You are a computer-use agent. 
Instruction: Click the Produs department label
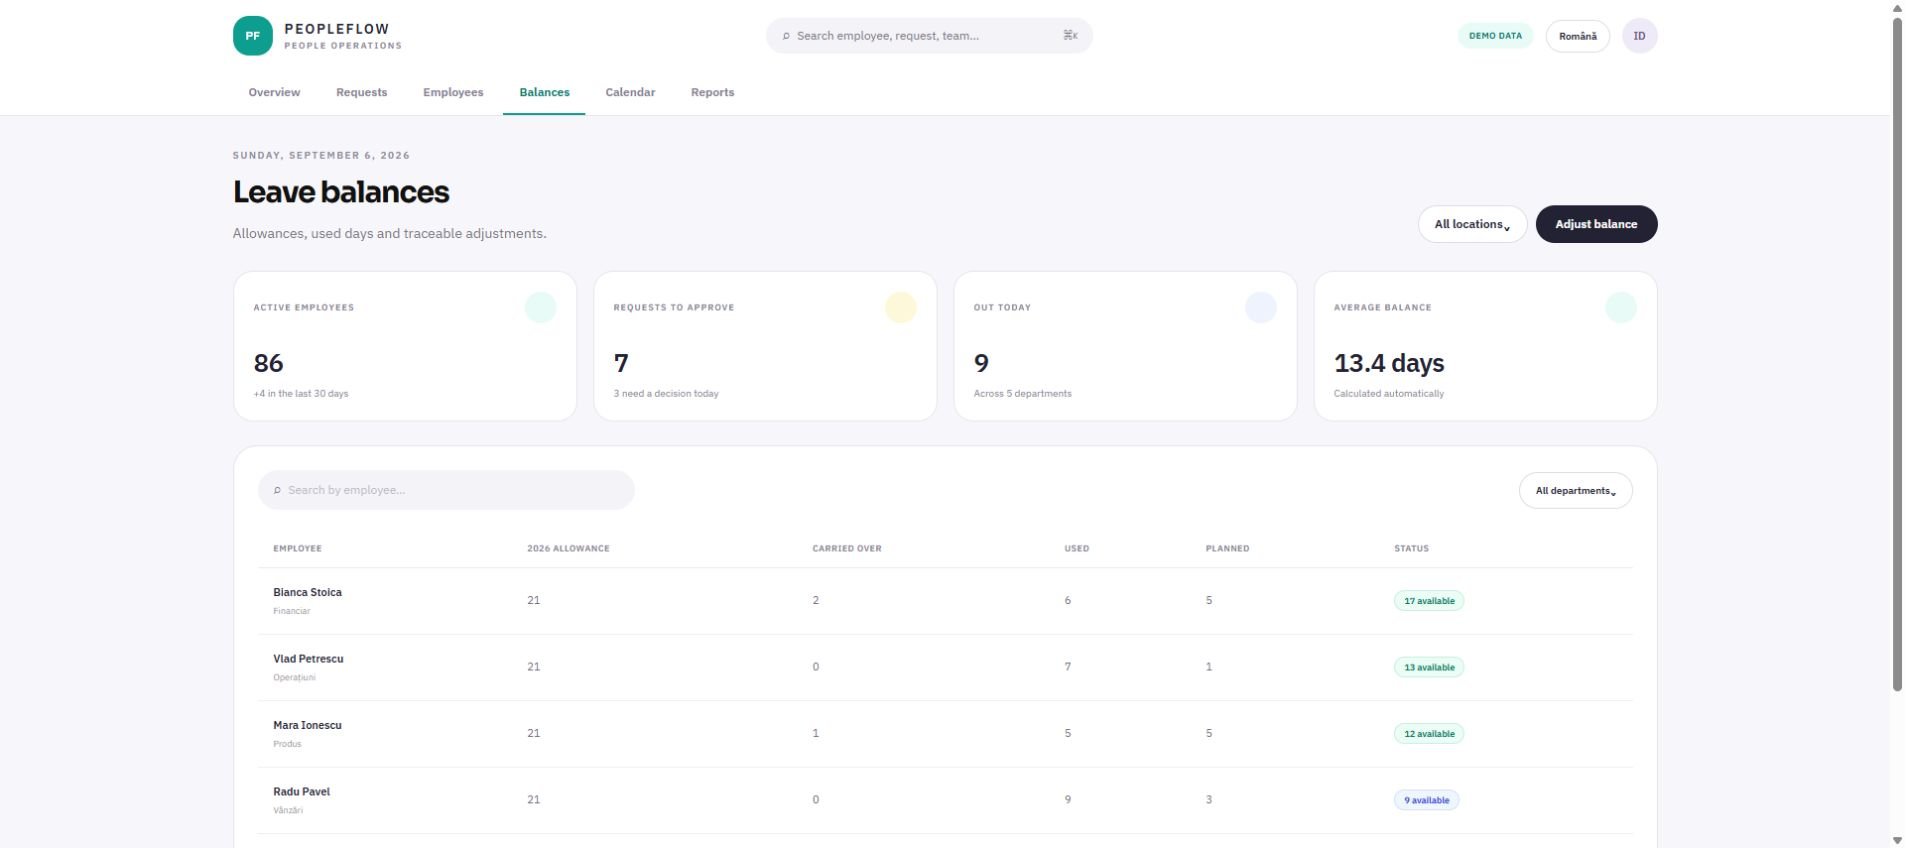[x=287, y=744]
